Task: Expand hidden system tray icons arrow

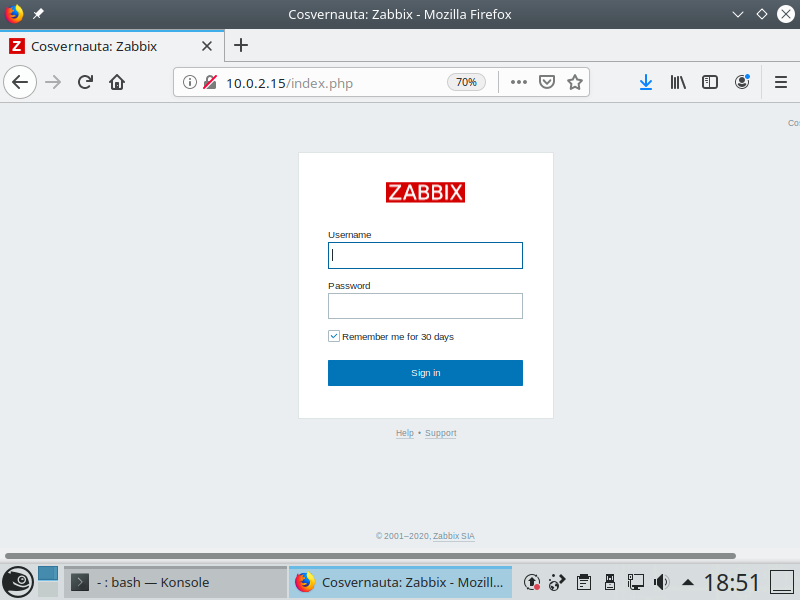Action: point(688,582)
